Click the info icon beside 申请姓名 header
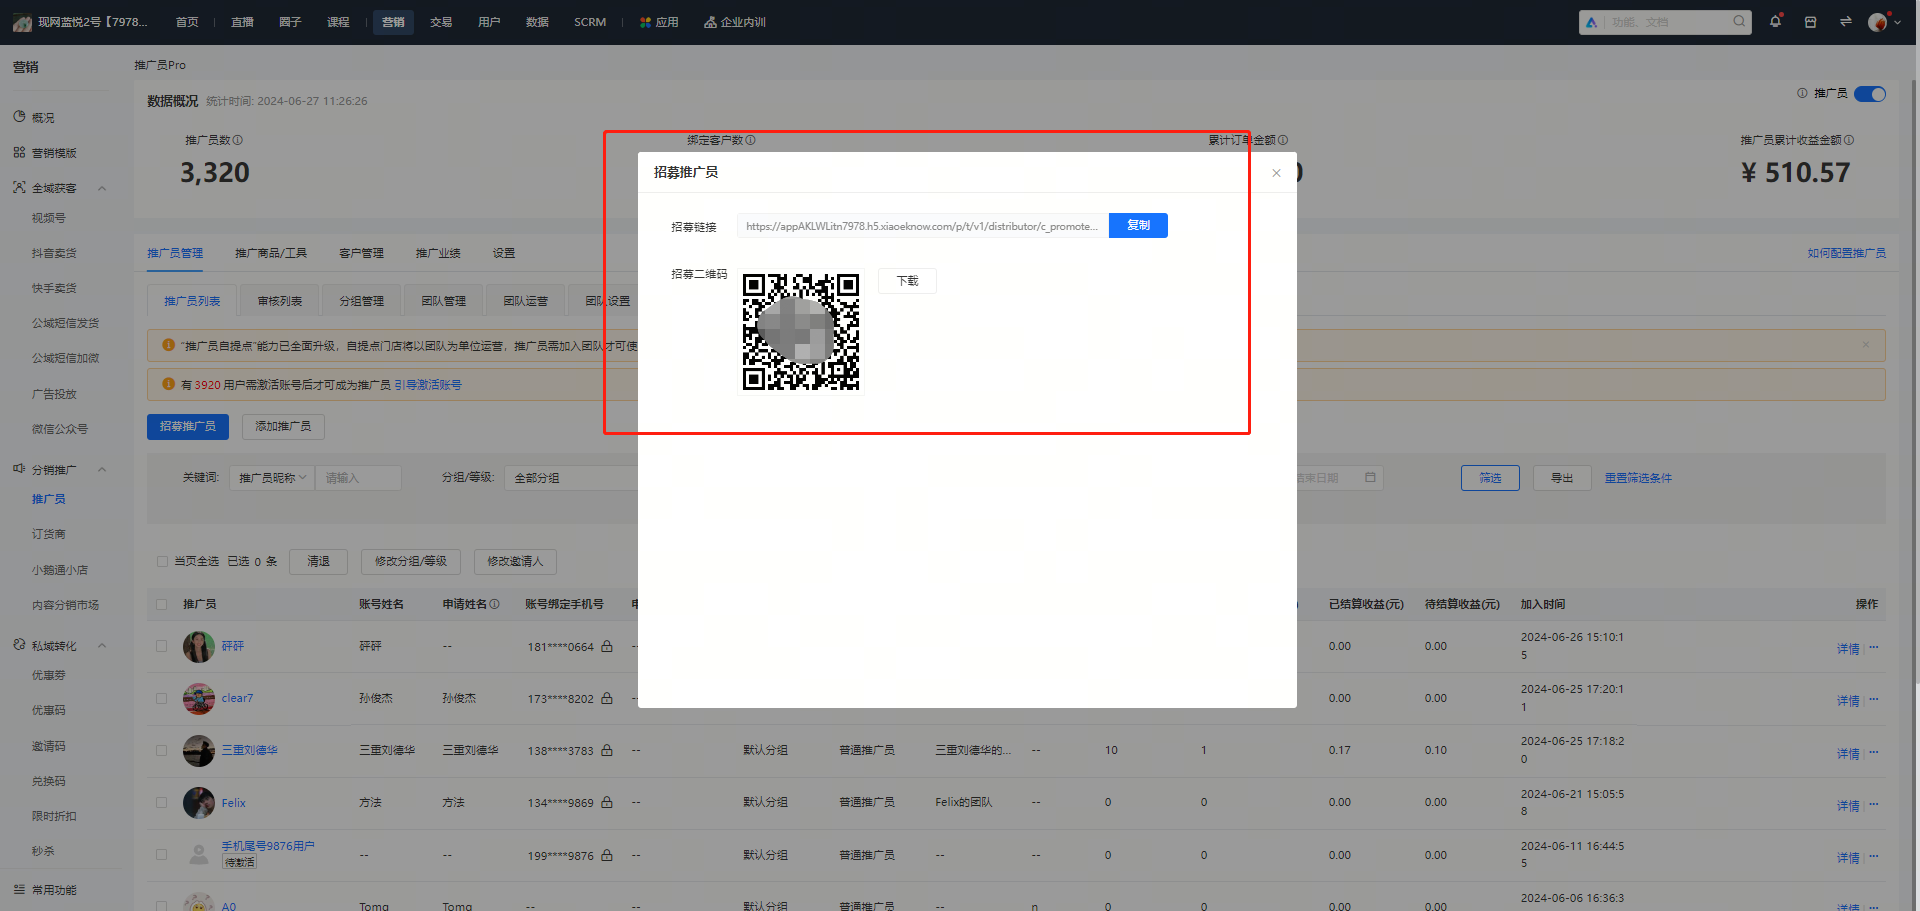 tap(495, 604)
